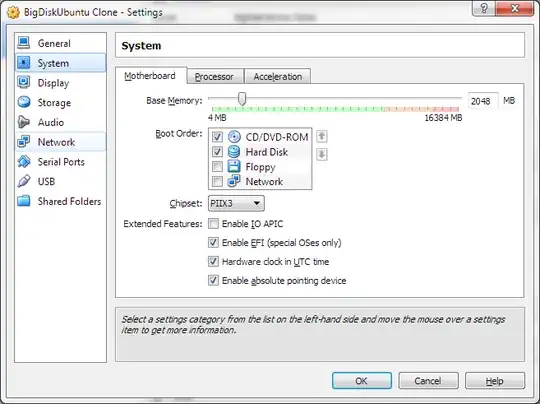This screenshot has height=404, width=540.
Task: Open the Chipset PIIX3 dropdown
Action: click(236, 203)
